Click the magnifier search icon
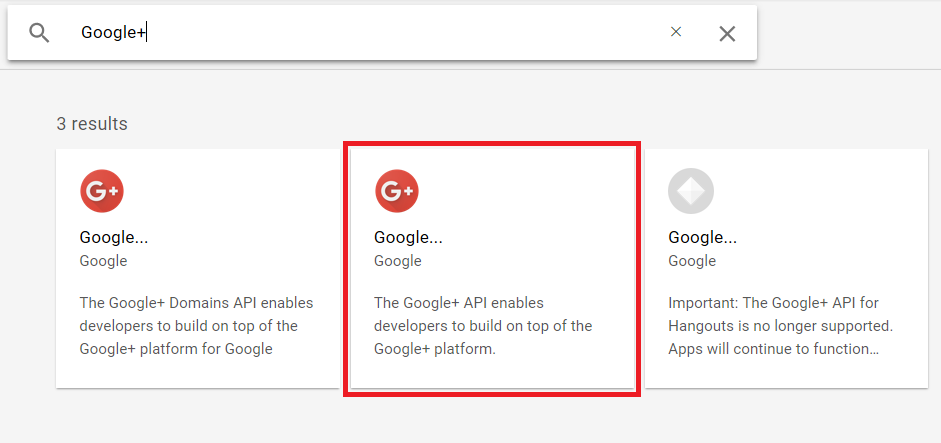The image size is (941, 443). point(39,33)
